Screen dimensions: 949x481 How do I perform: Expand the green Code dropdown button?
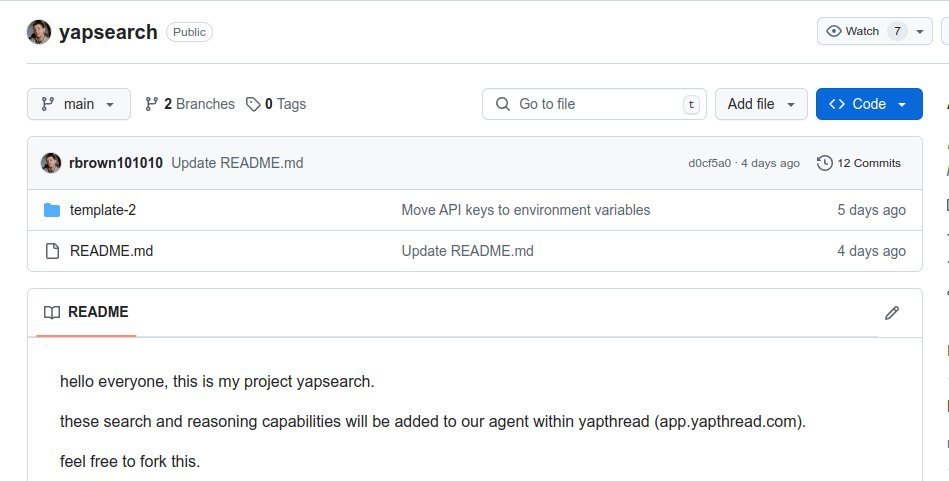(x=868, y=104)
